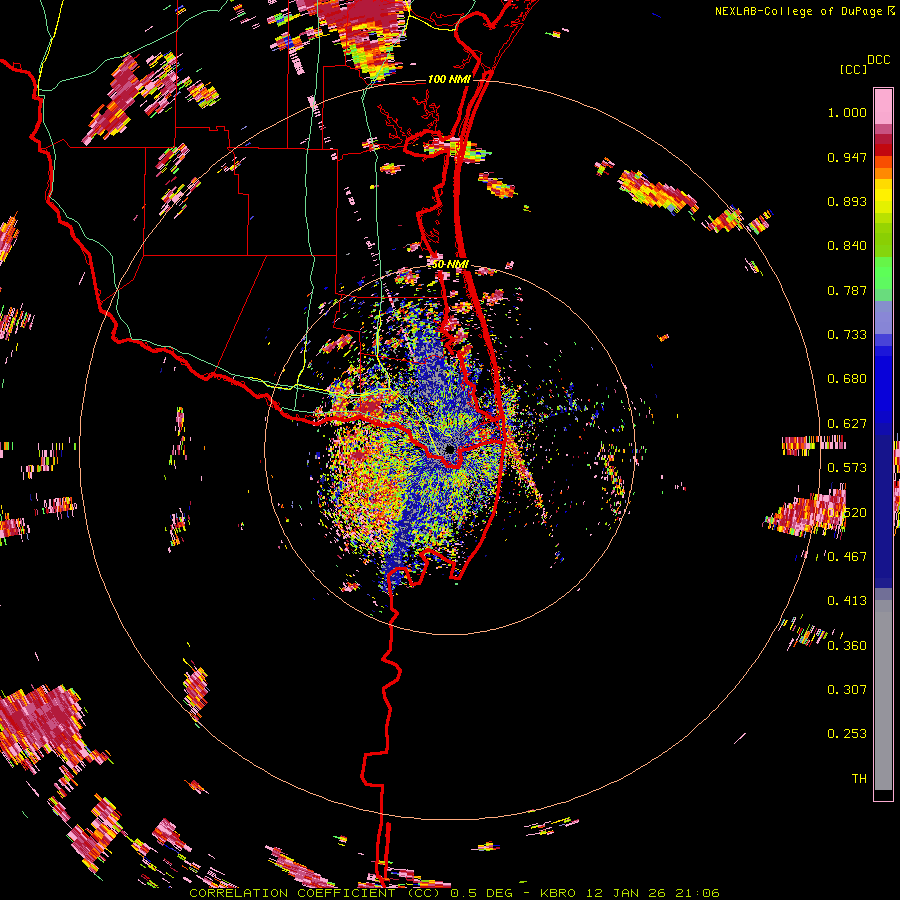Select the 0.733 color scale value
Image resolution: width=900 pixels, height=900 pixels.
click(x=847, y=335)
